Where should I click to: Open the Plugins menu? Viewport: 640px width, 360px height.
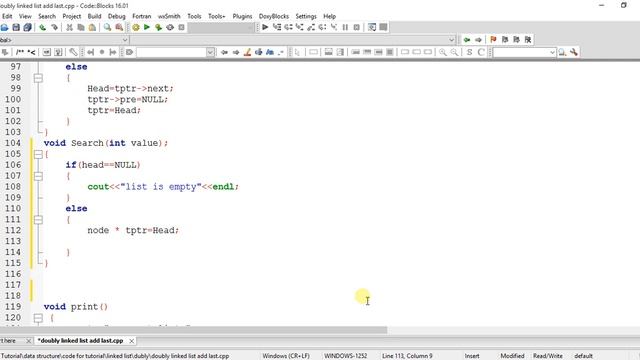[x=242, y=16]
